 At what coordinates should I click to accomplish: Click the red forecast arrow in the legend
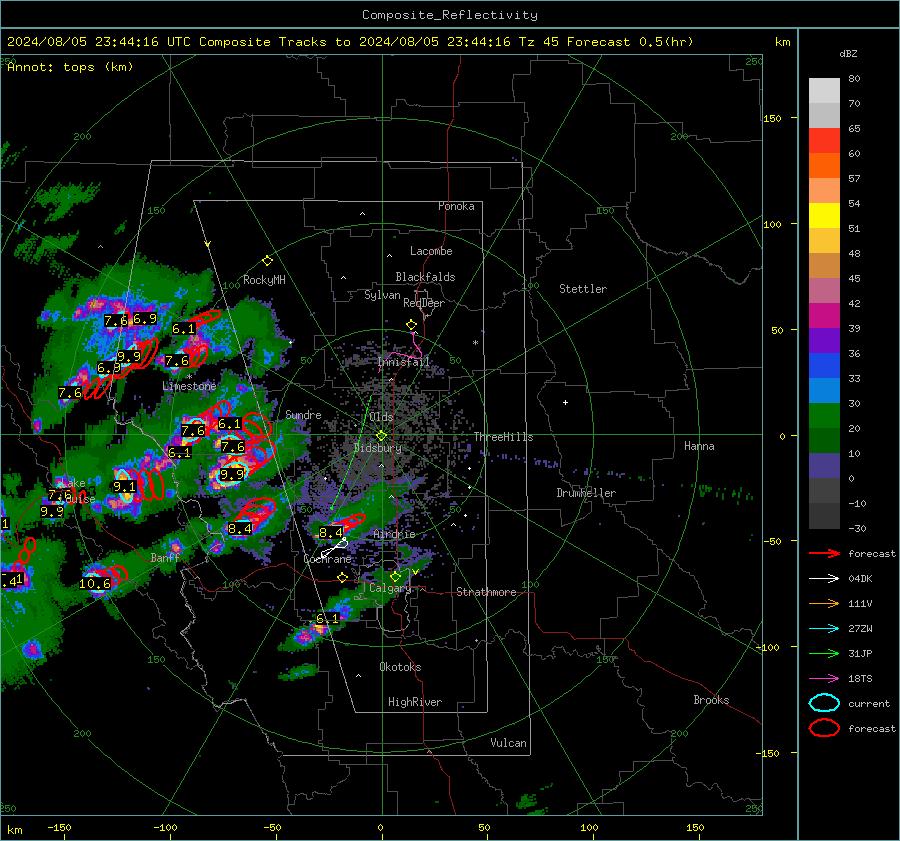pos(824,553)
